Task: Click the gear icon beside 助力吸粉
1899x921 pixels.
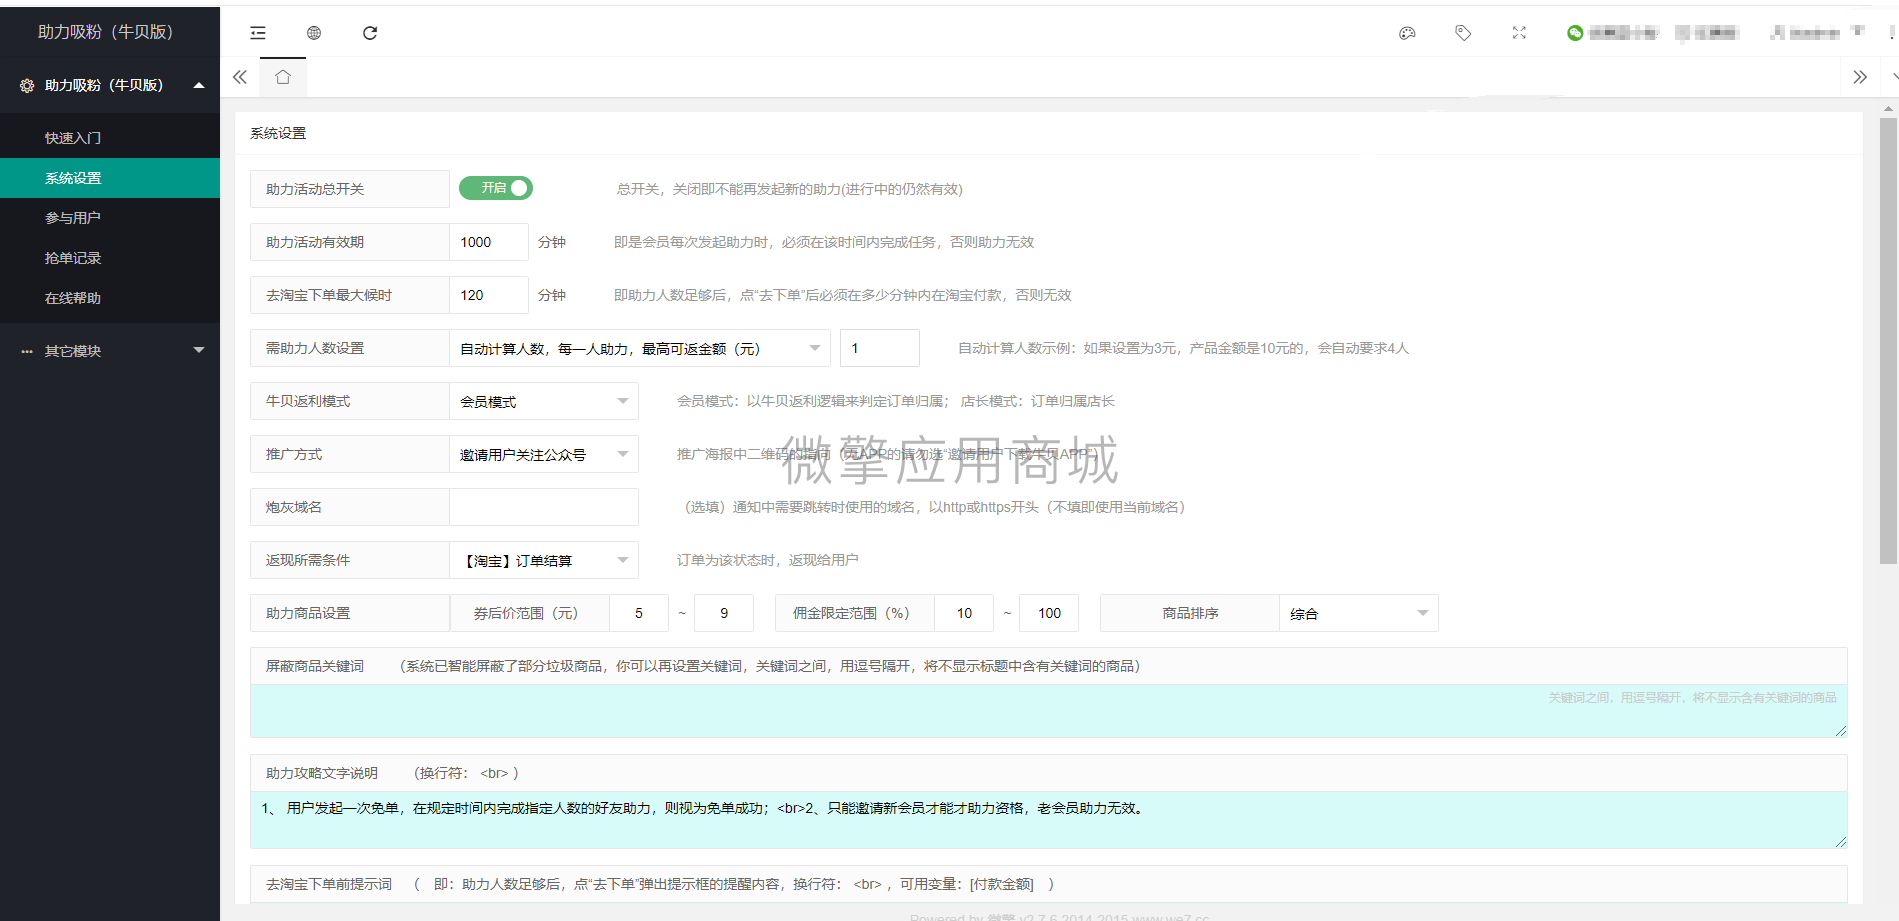Action: (x=27, y=86)
